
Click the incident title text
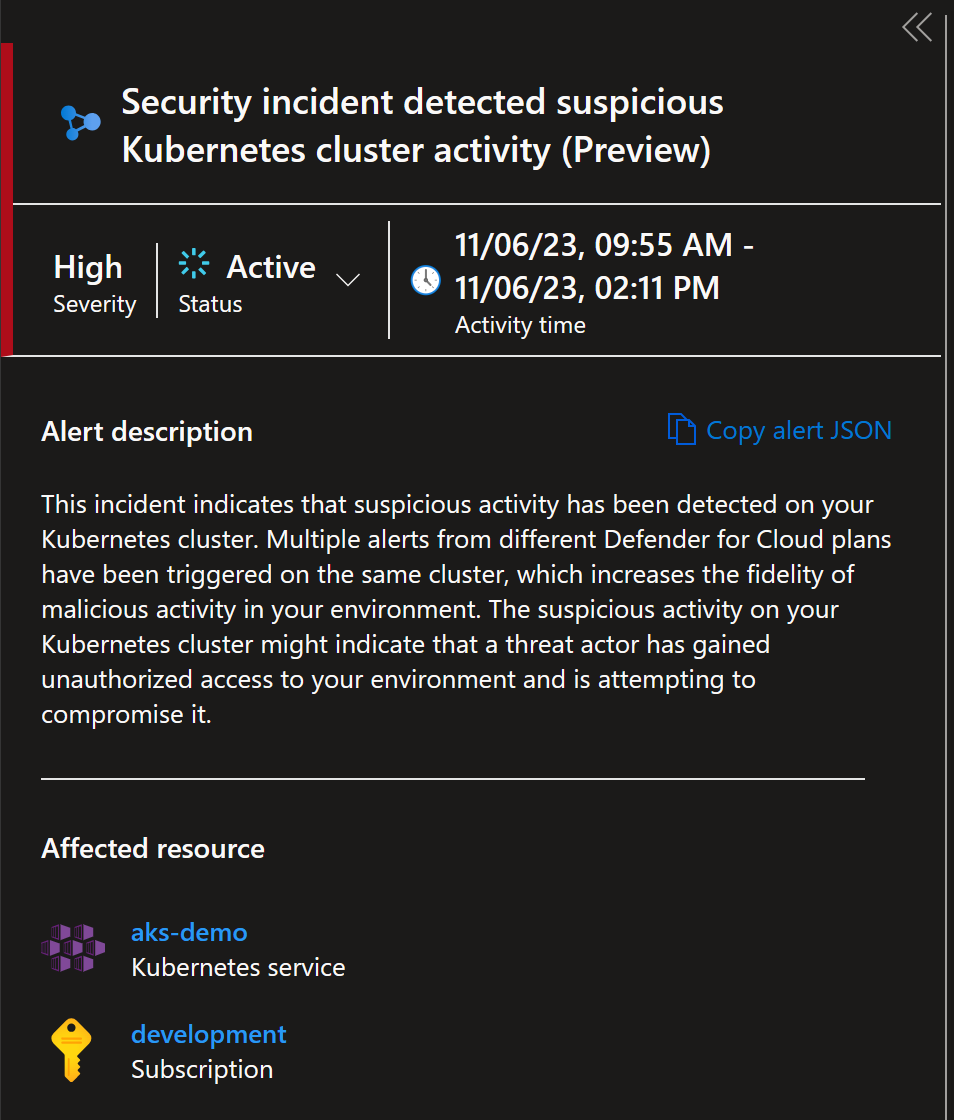422,126
